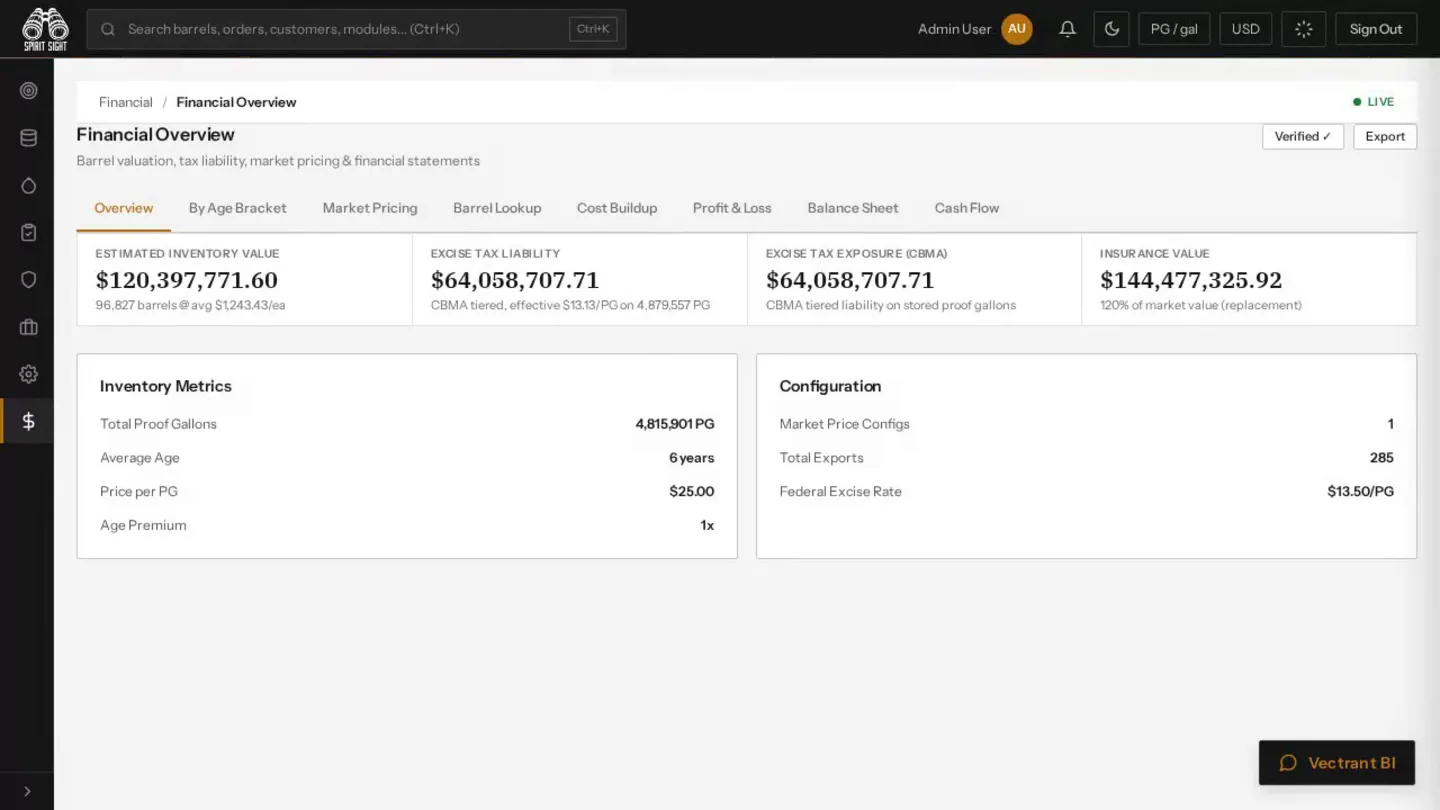The height and width of the screenshot is (810, 1440).
Task: Click the 120% of market value note
Action: pos(1201,305)
